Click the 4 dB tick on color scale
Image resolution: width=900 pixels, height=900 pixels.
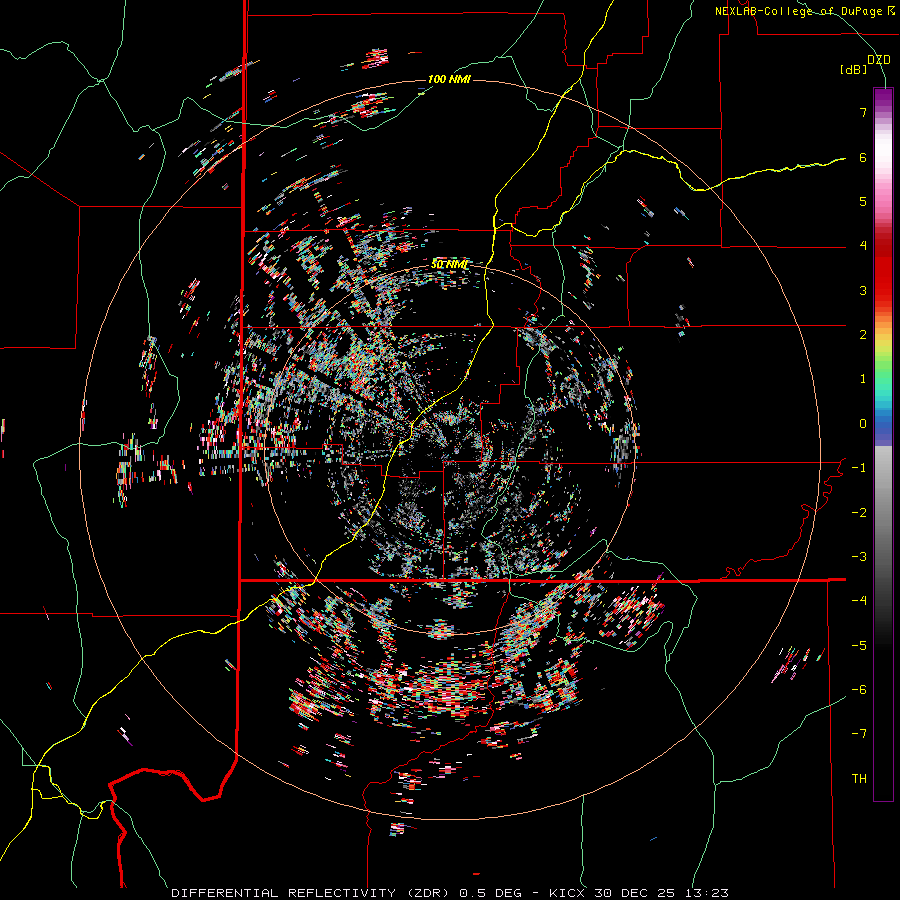pyautogui.click(x=863, y=246)
